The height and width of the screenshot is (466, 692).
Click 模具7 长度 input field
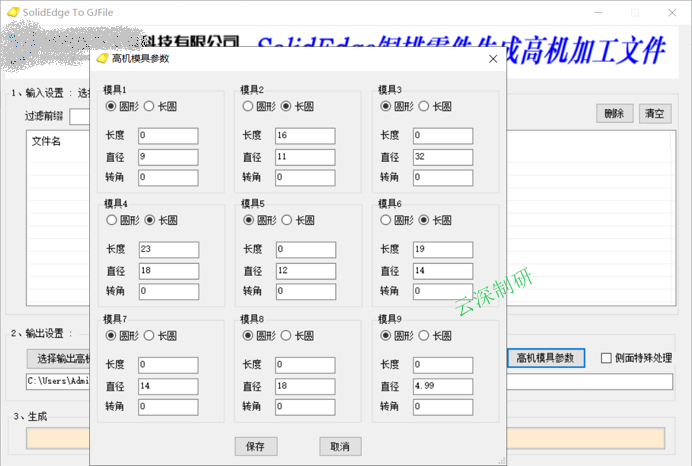pyautogui.click(x=168, y=365)
